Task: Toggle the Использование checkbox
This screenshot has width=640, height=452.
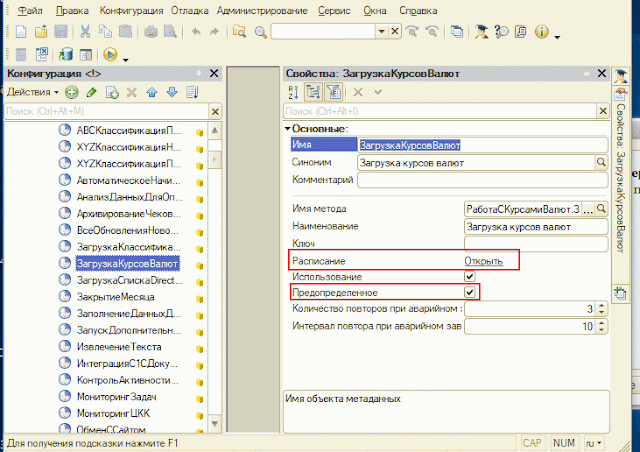Action: point(470,276)
